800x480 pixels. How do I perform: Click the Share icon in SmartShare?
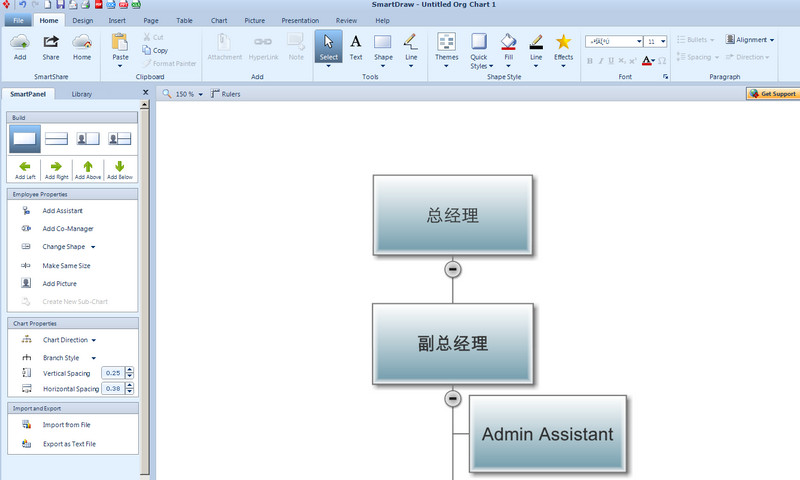point(51,42)
